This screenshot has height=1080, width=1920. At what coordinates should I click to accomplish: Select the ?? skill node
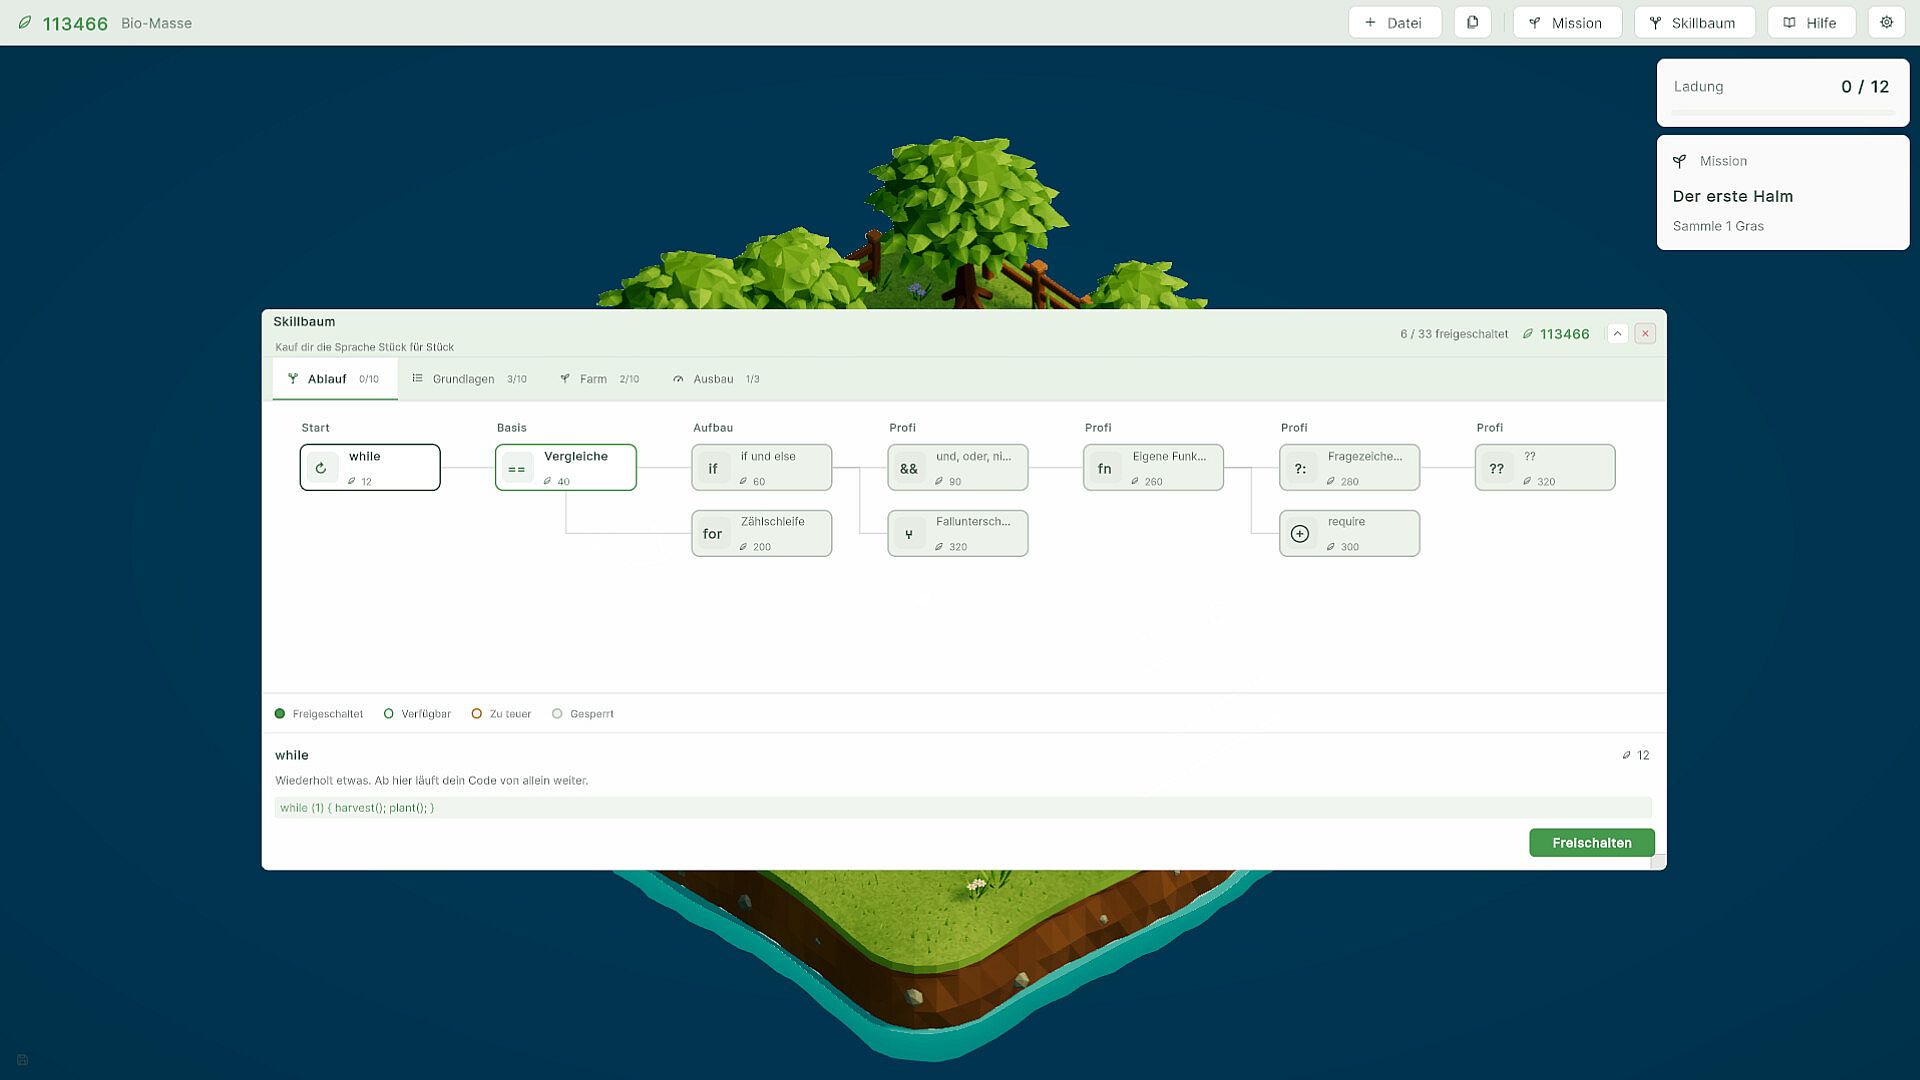(x=1545, y=467)
